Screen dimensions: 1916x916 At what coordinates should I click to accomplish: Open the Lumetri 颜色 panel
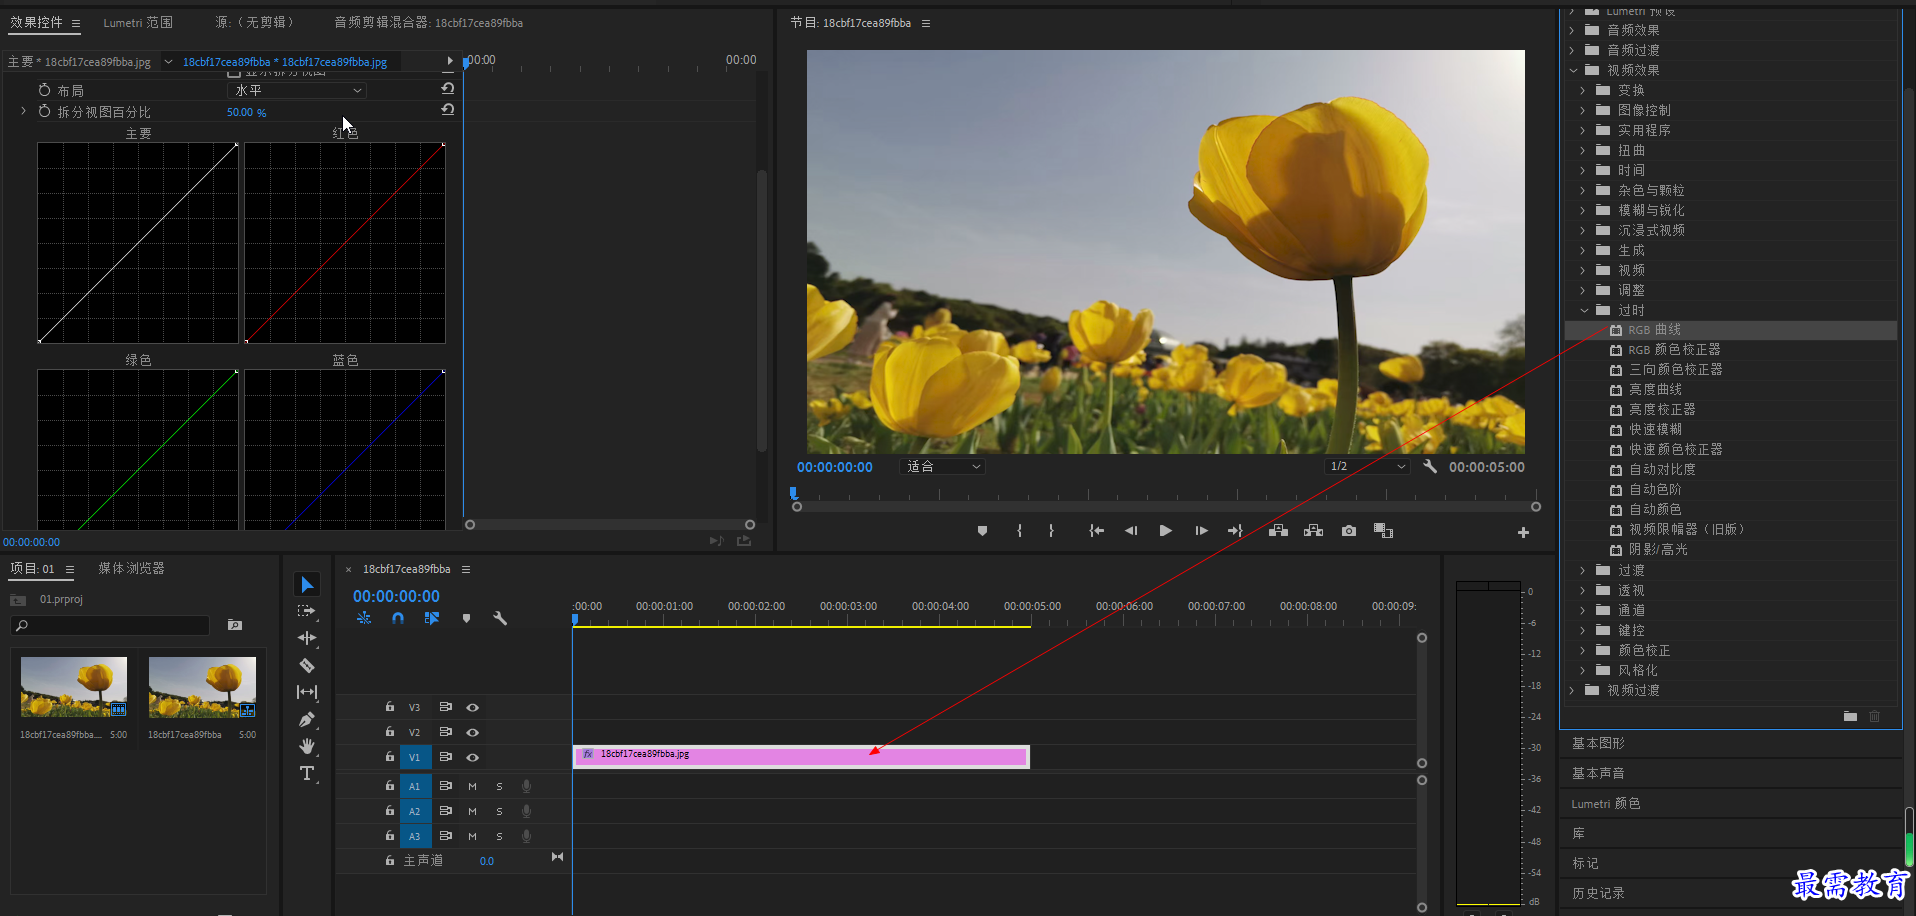1605,803
